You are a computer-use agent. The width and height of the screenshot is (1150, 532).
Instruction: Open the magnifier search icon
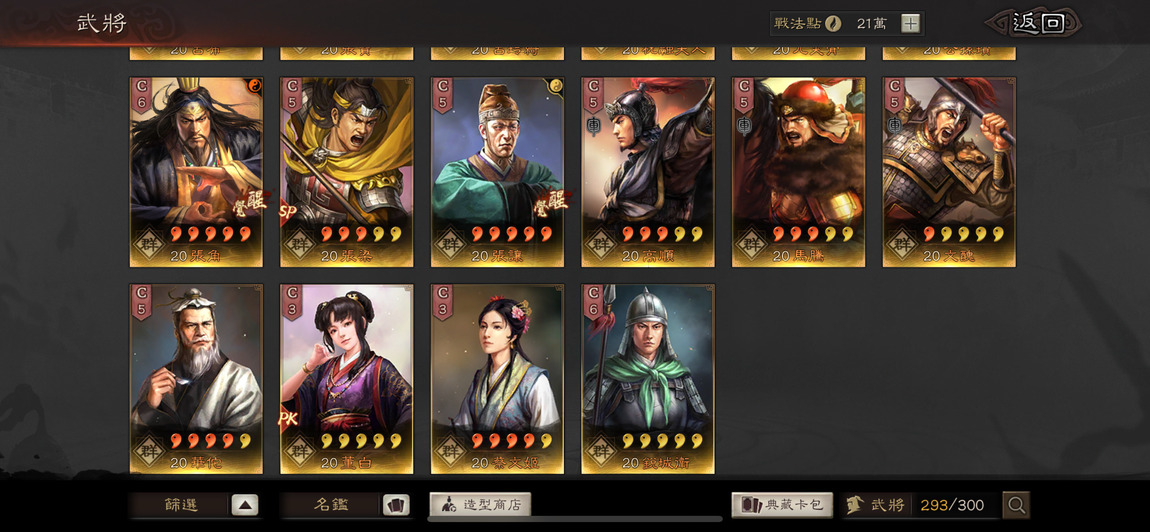tap(1016, 505)
